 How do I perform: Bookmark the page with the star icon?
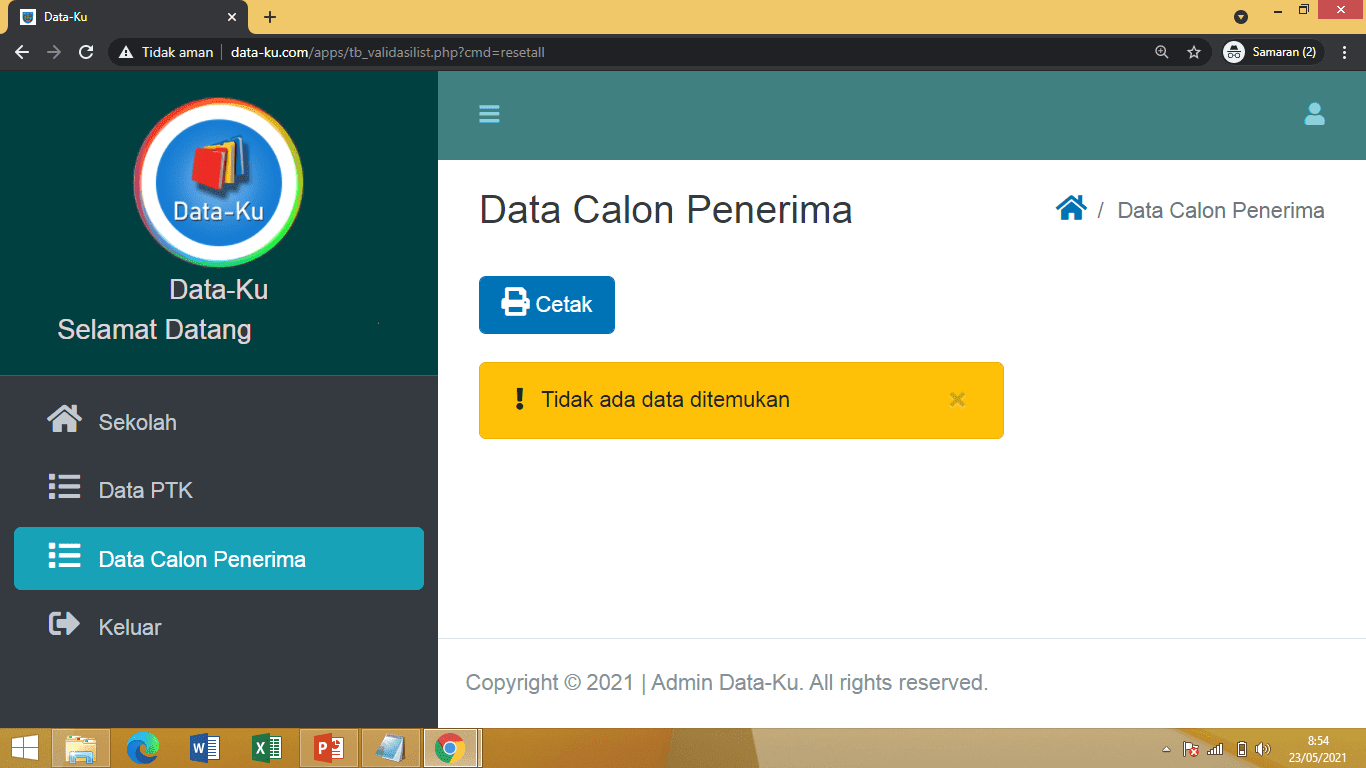click(x=1194, y=51)
